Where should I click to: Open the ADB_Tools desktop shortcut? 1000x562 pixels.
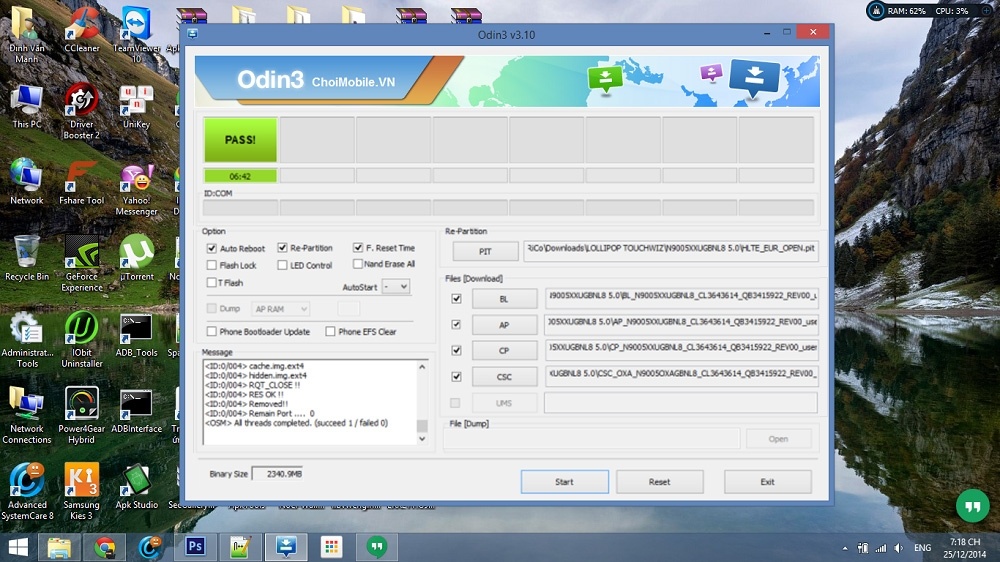pos(136,335)
